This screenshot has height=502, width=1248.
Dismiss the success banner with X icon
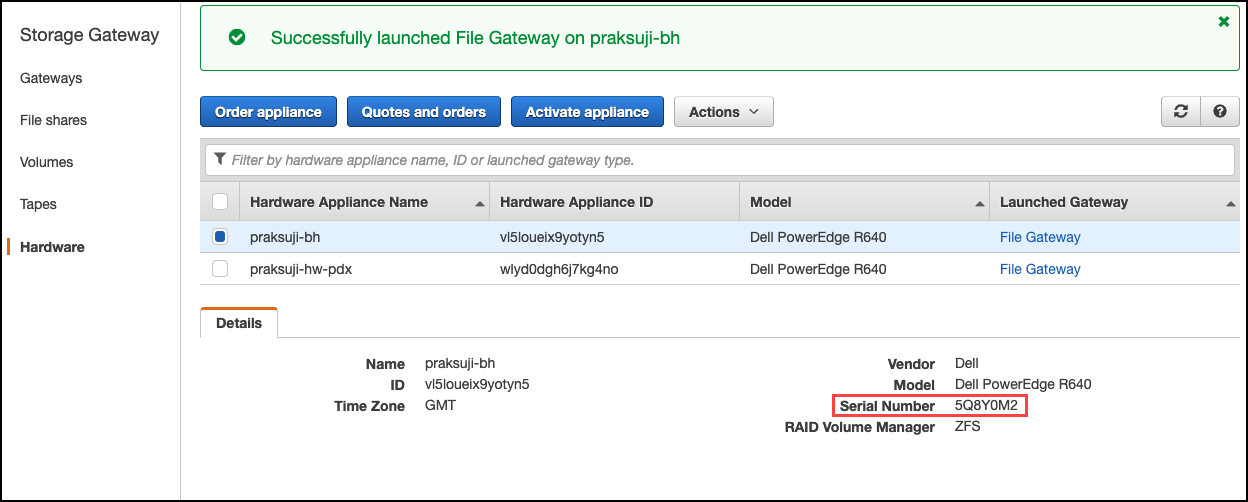pyautogui.click(x=1223, y=21)
